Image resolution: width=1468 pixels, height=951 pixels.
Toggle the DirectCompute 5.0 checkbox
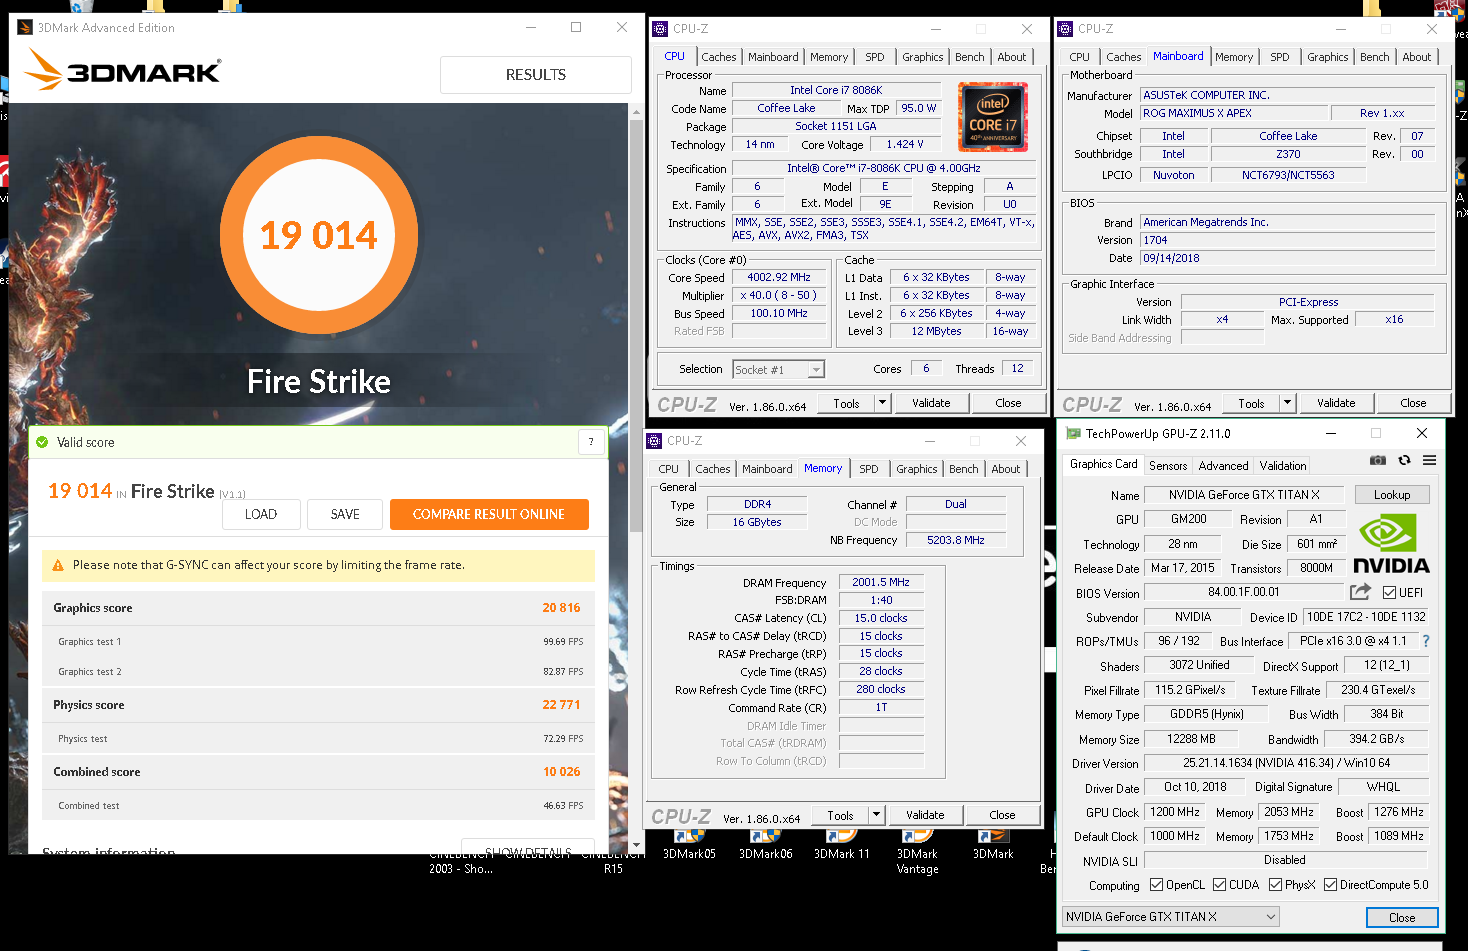tap(1330, 884)
